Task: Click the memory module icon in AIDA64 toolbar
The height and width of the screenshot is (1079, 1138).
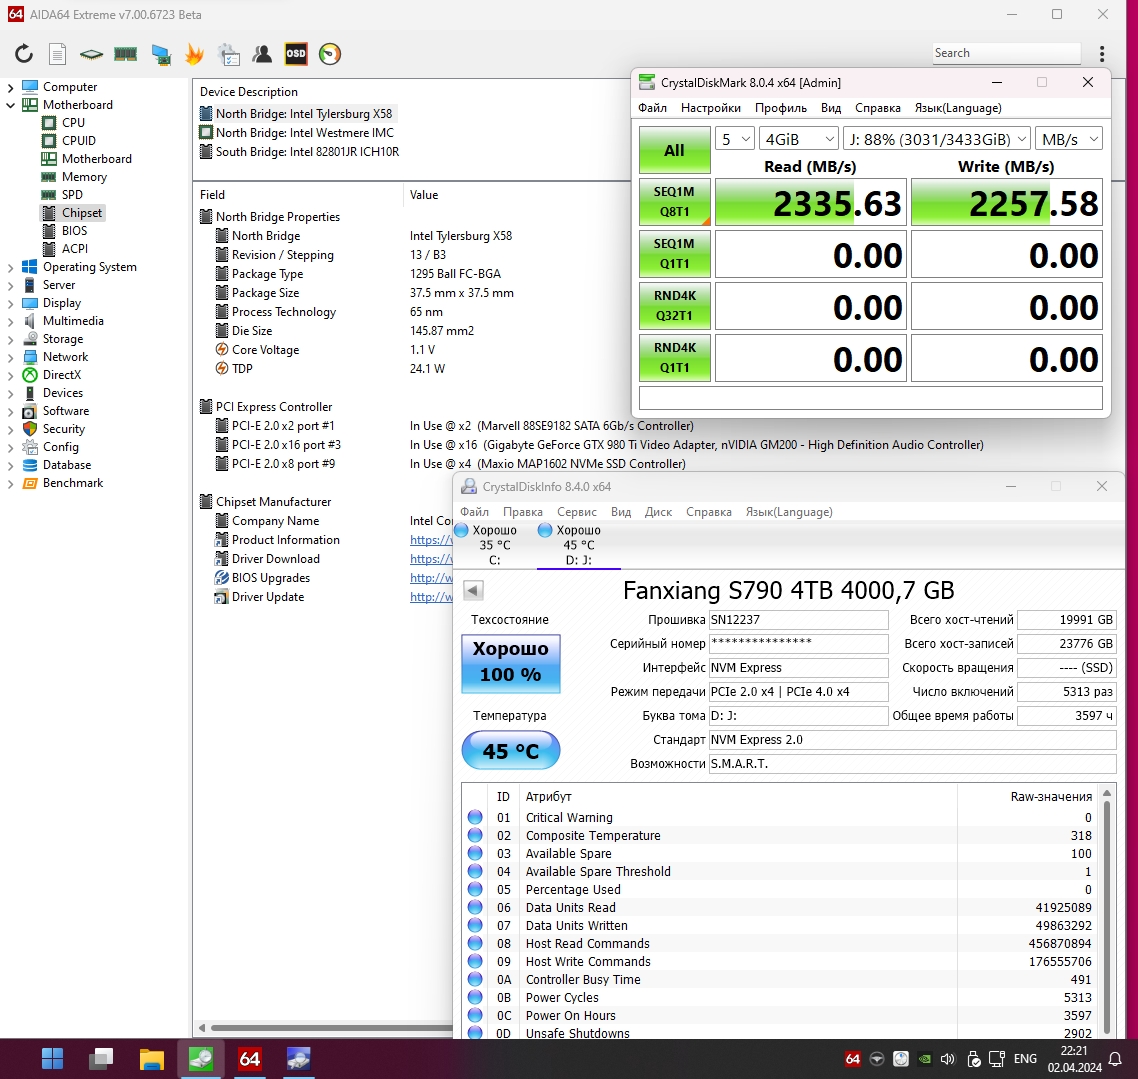Action: [126, 54]
